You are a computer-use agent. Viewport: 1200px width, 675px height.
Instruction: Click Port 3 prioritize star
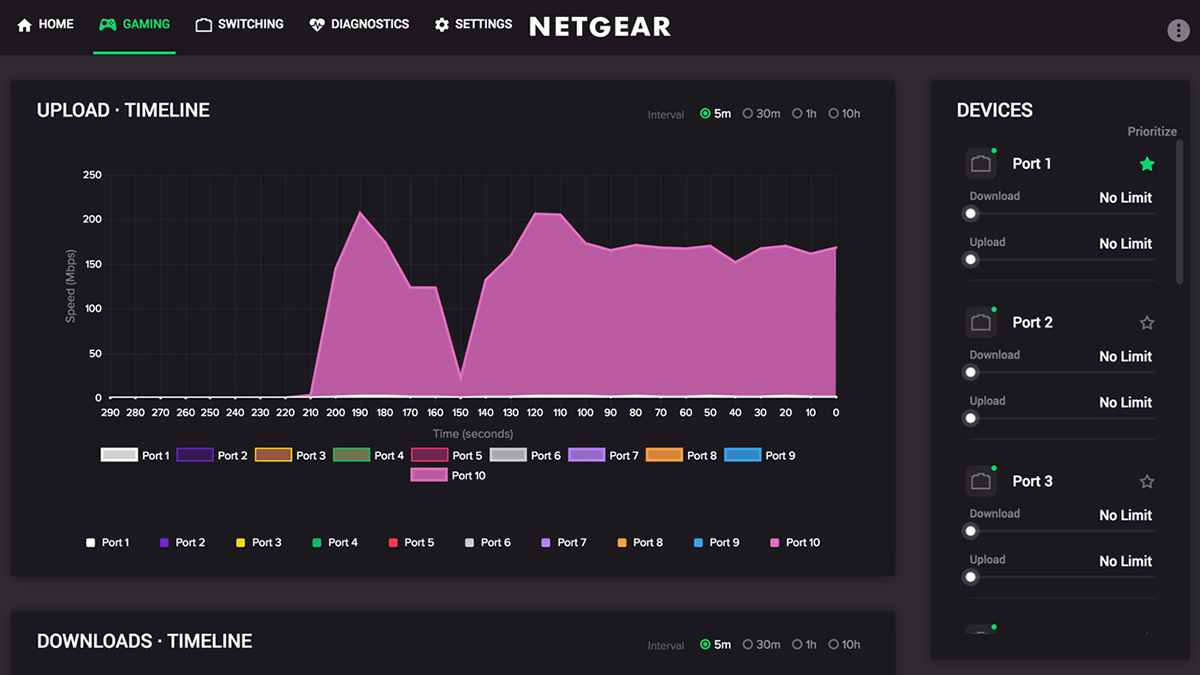click(x=1147, y=482)
